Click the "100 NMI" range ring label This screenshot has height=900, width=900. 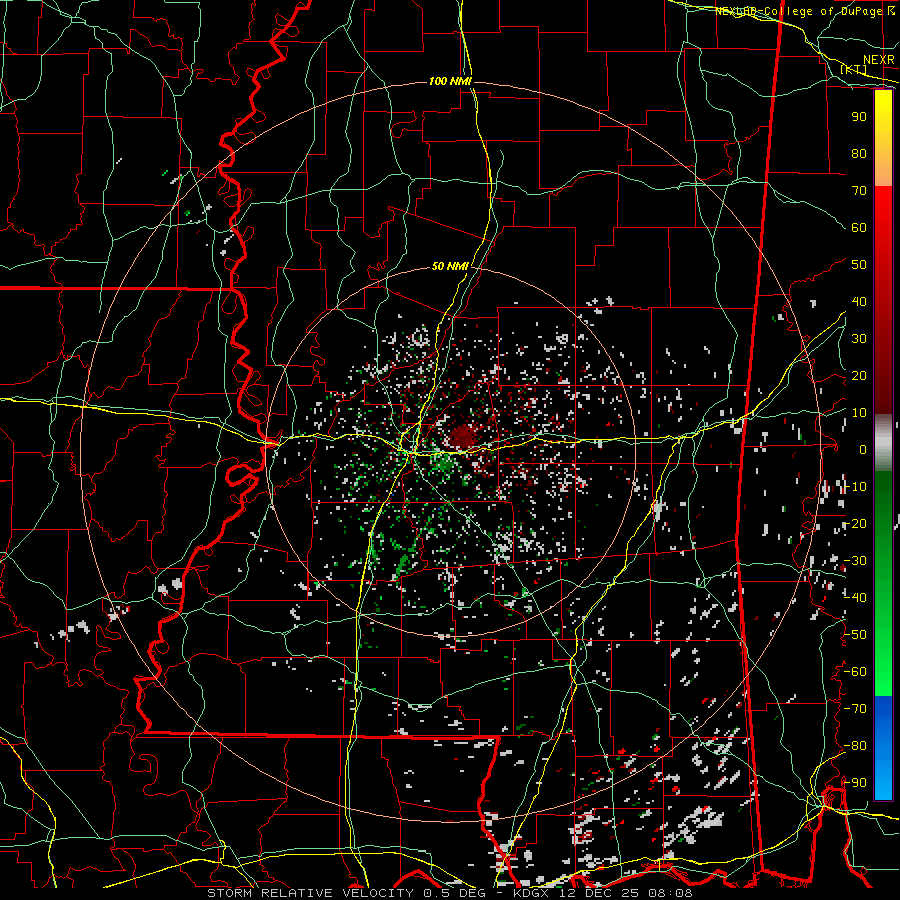(450, 82)
